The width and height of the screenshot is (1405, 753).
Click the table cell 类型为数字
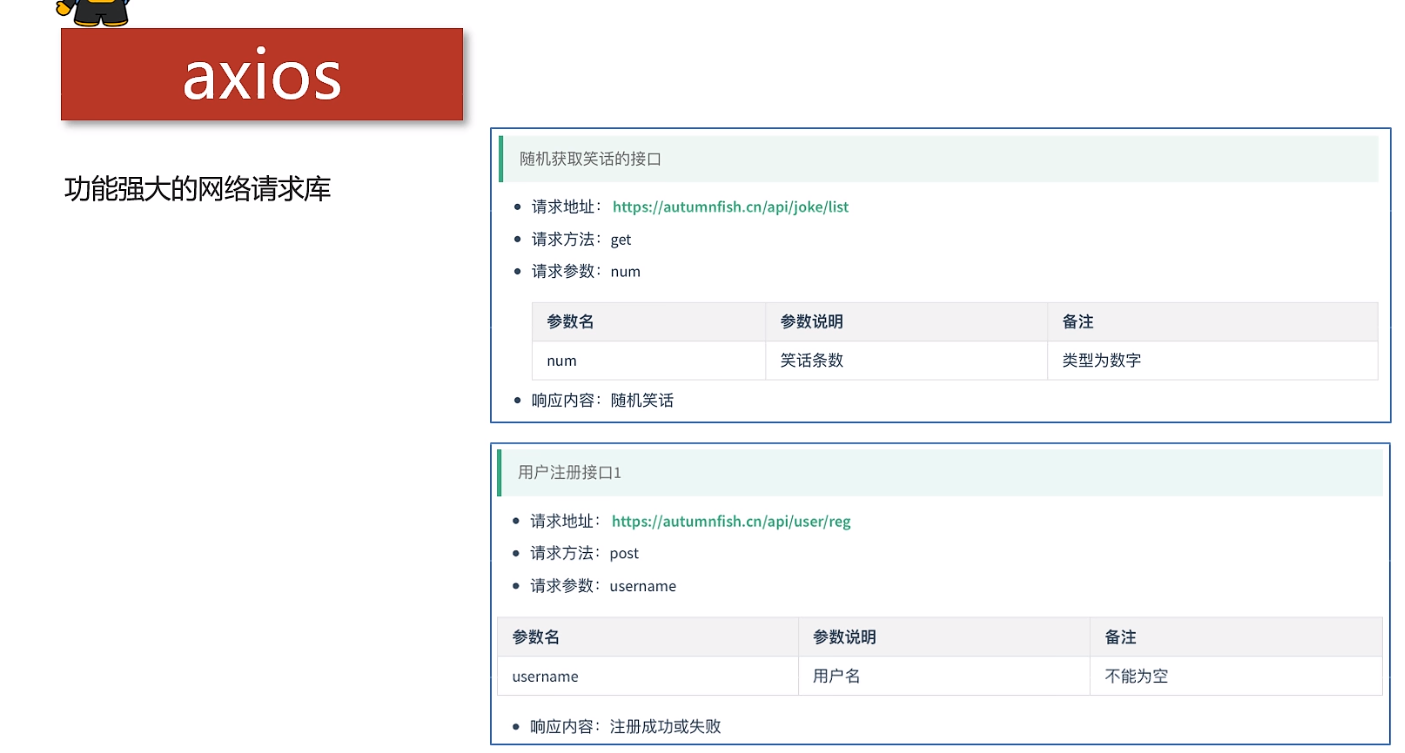[x=1213, y=360]
